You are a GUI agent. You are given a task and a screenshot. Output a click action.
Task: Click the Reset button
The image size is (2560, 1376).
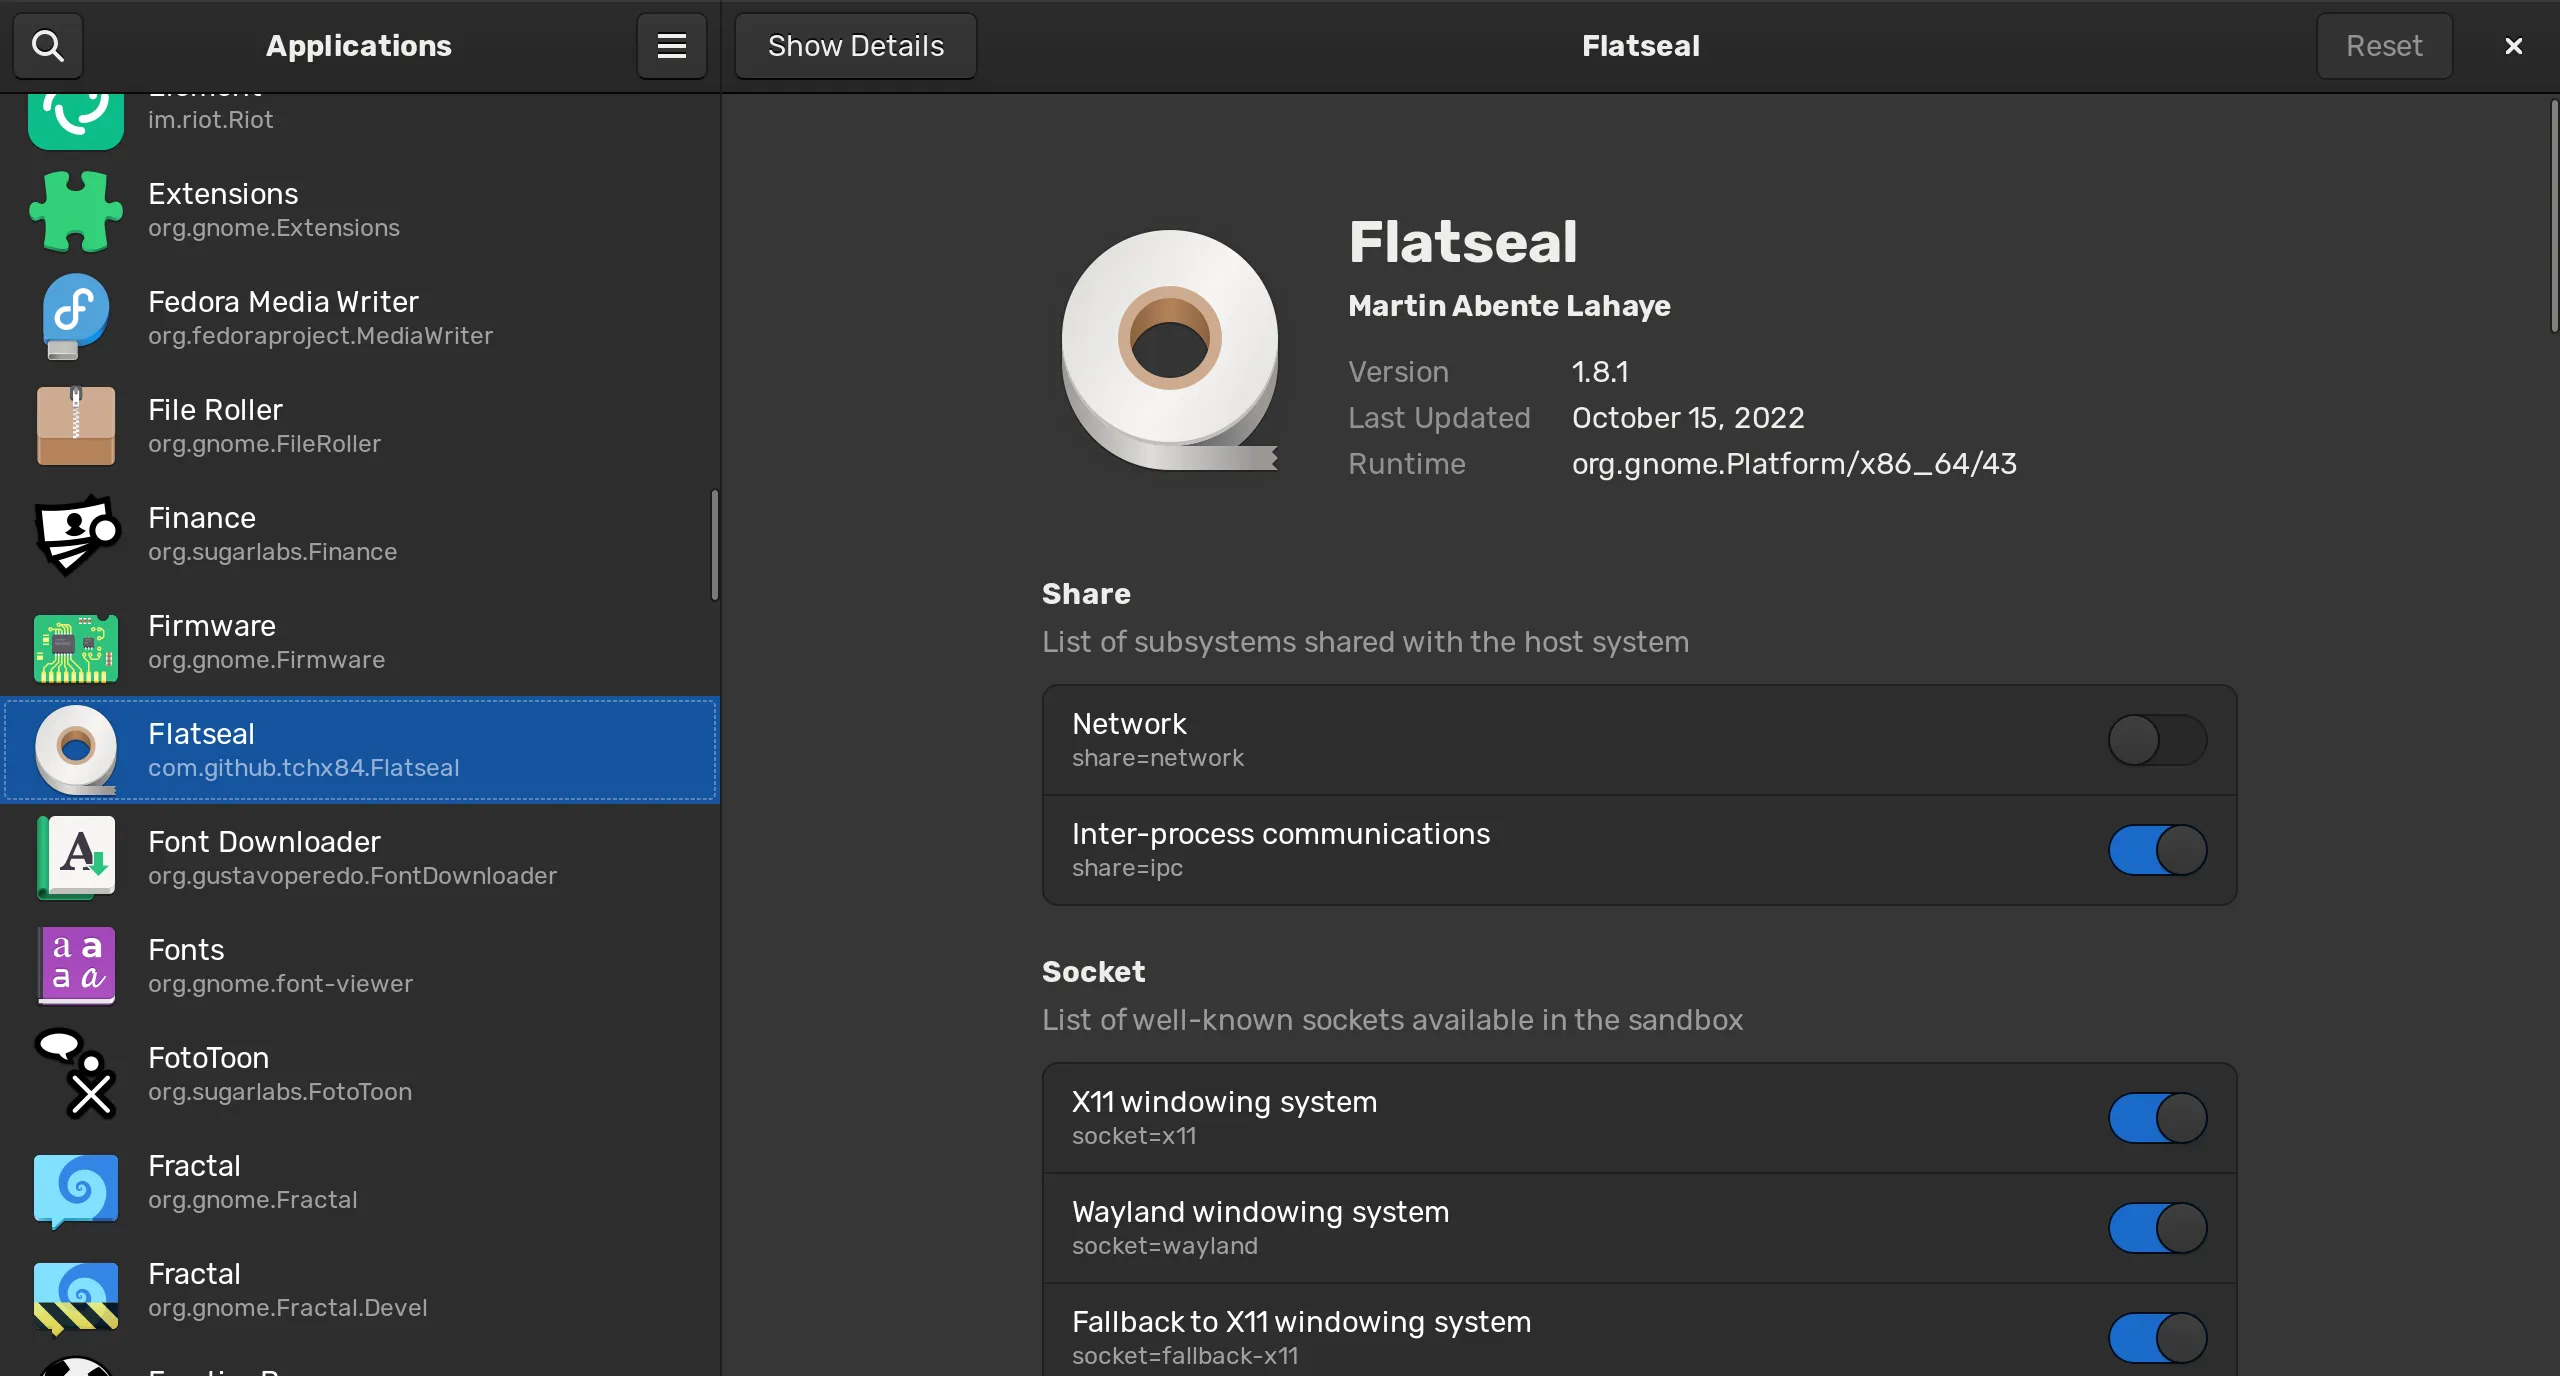pyautogui.click(x=2384, y=46)
